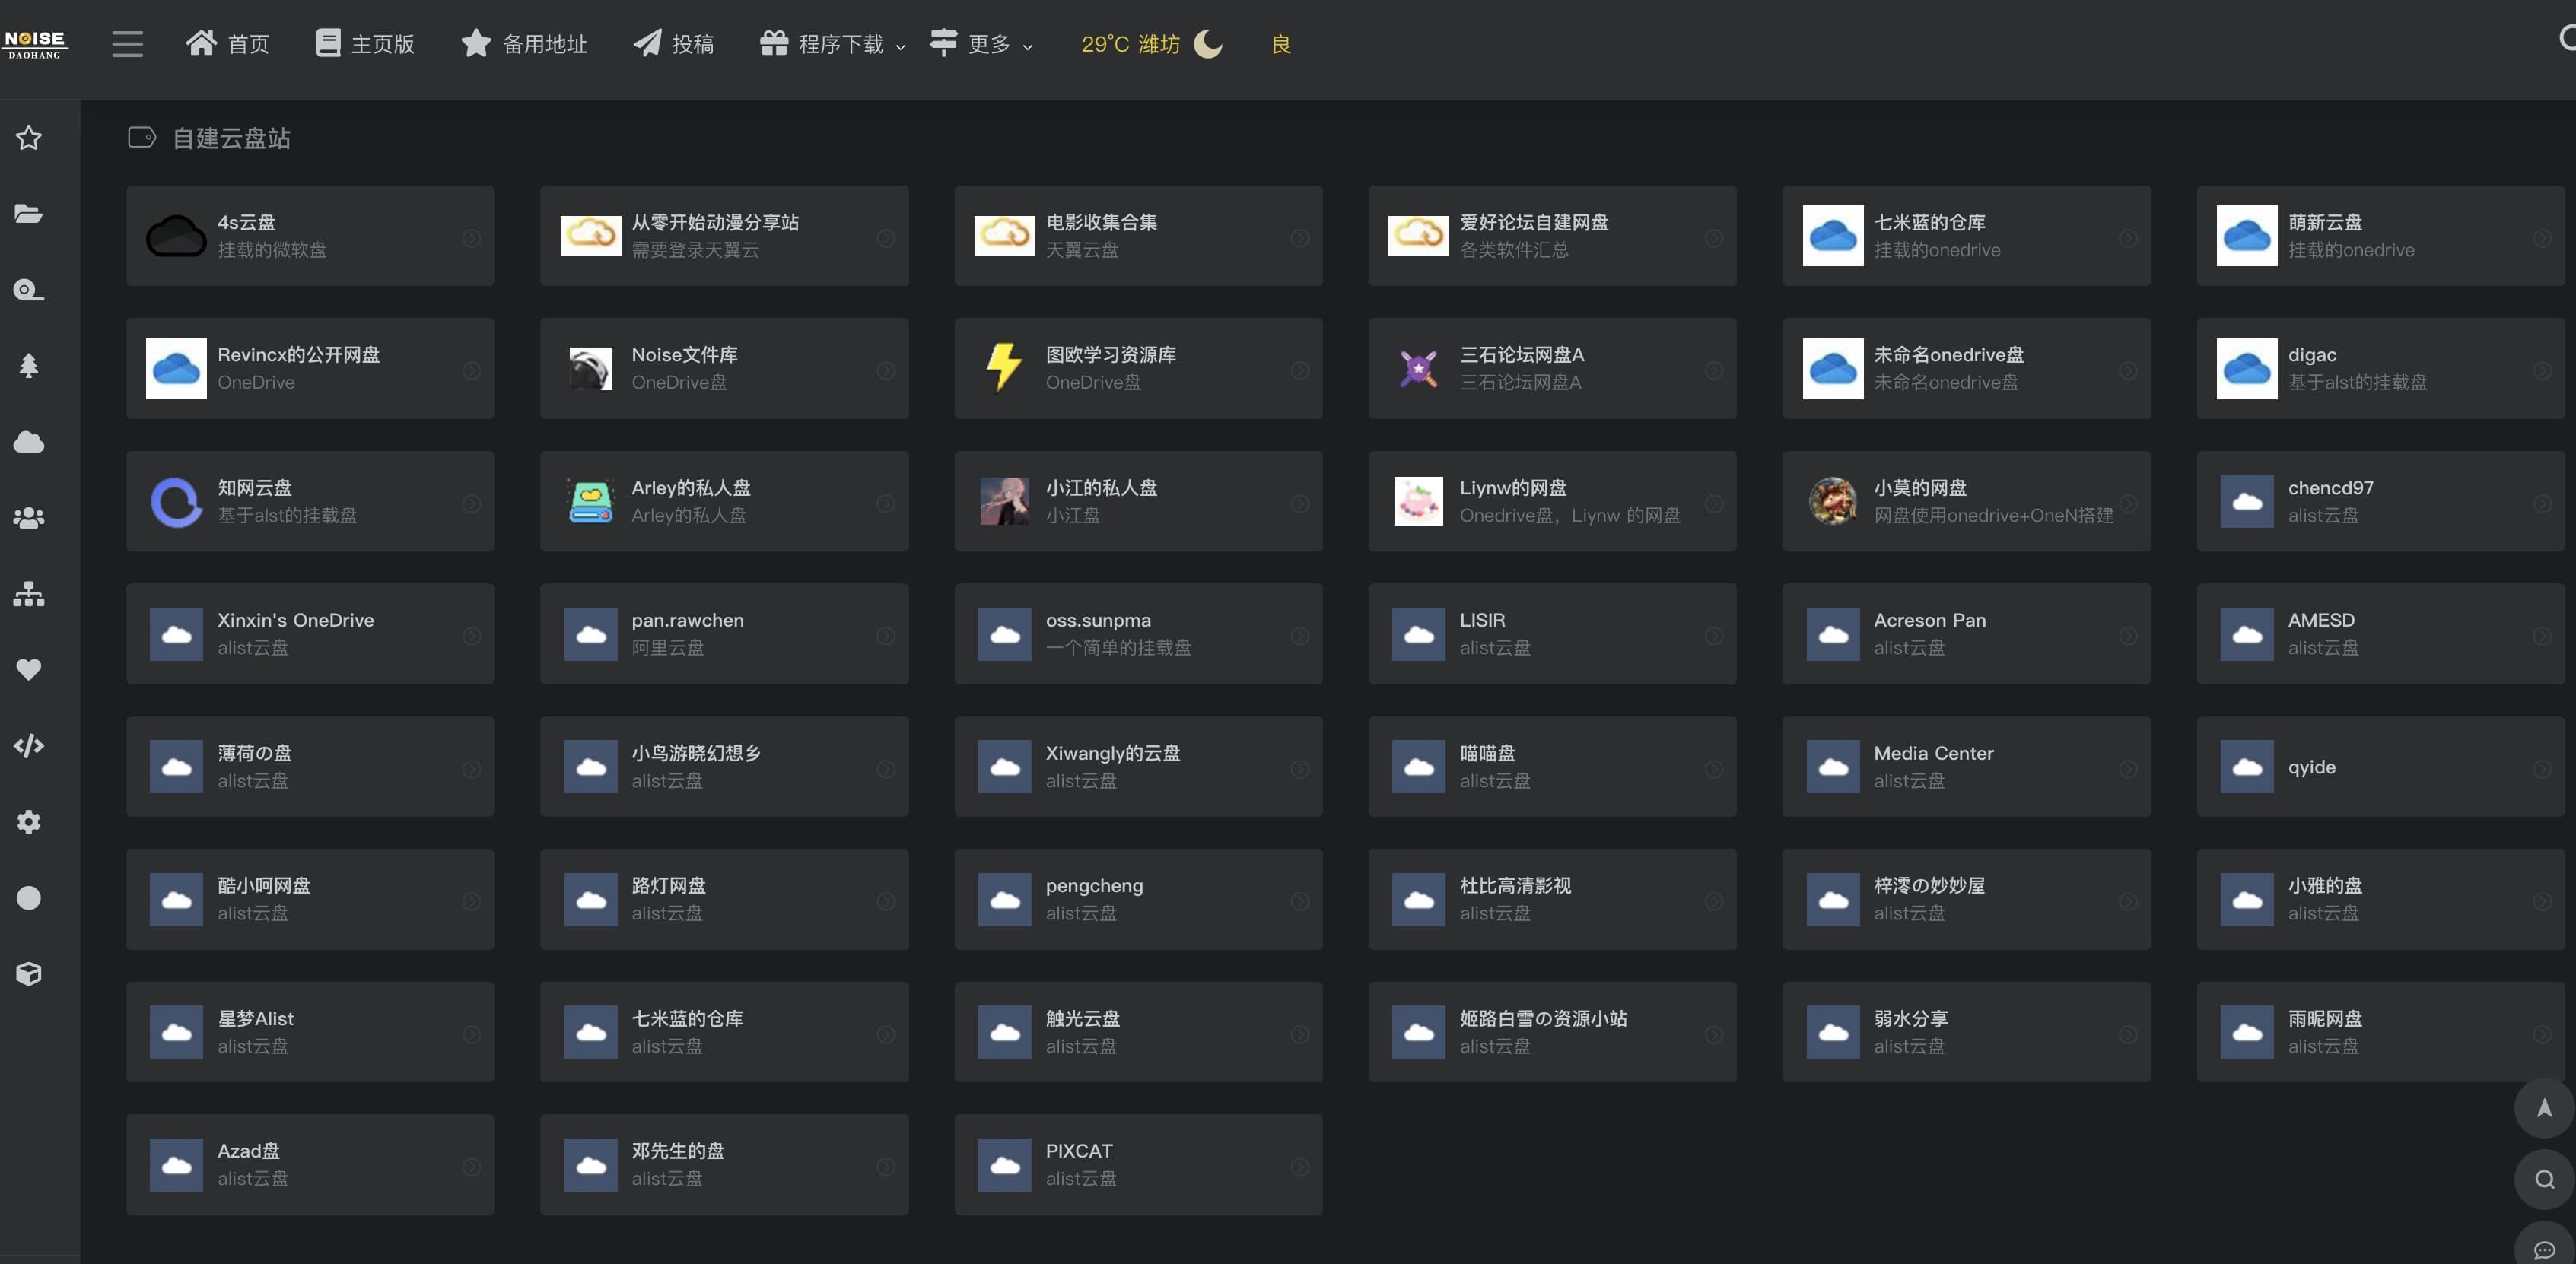The height and width of the screenshot is (1264, 2576).
Task: Toggle night mode moon icon
Action: [1208, 44]
